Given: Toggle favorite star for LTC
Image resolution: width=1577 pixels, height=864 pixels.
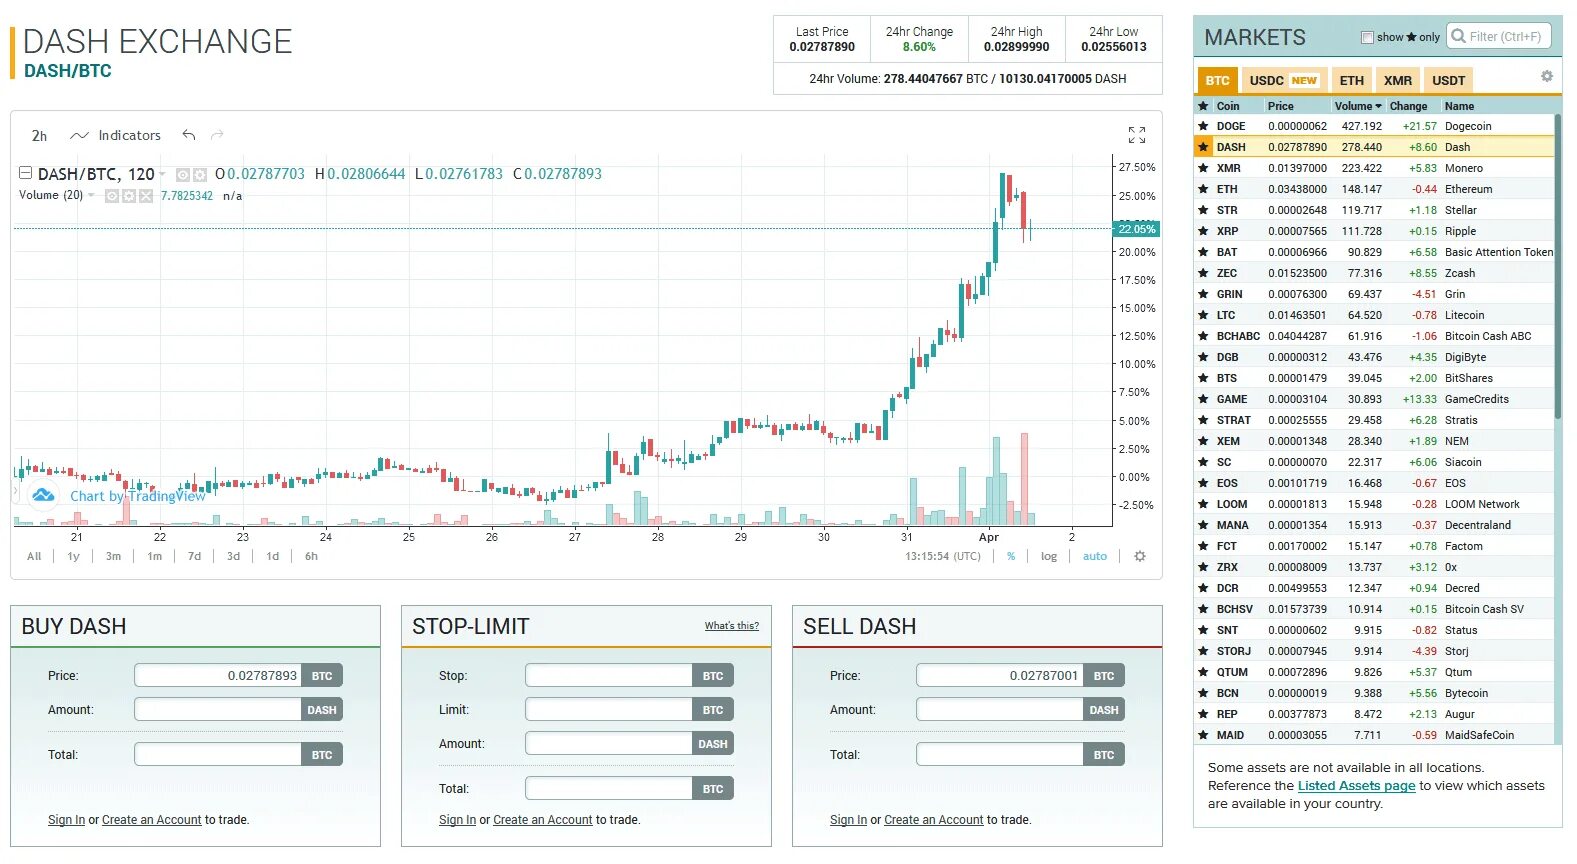Looking at the screenshot, I should pyautogui.click(x=1204, y=315).
